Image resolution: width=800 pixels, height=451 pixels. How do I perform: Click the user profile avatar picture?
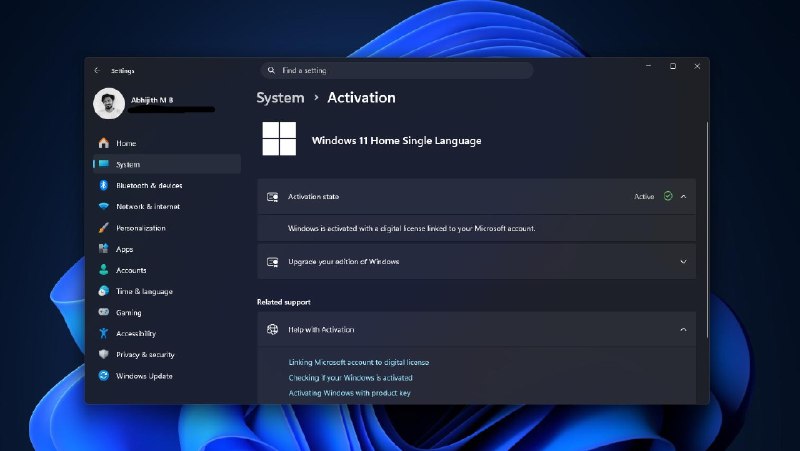pos(109,104)
